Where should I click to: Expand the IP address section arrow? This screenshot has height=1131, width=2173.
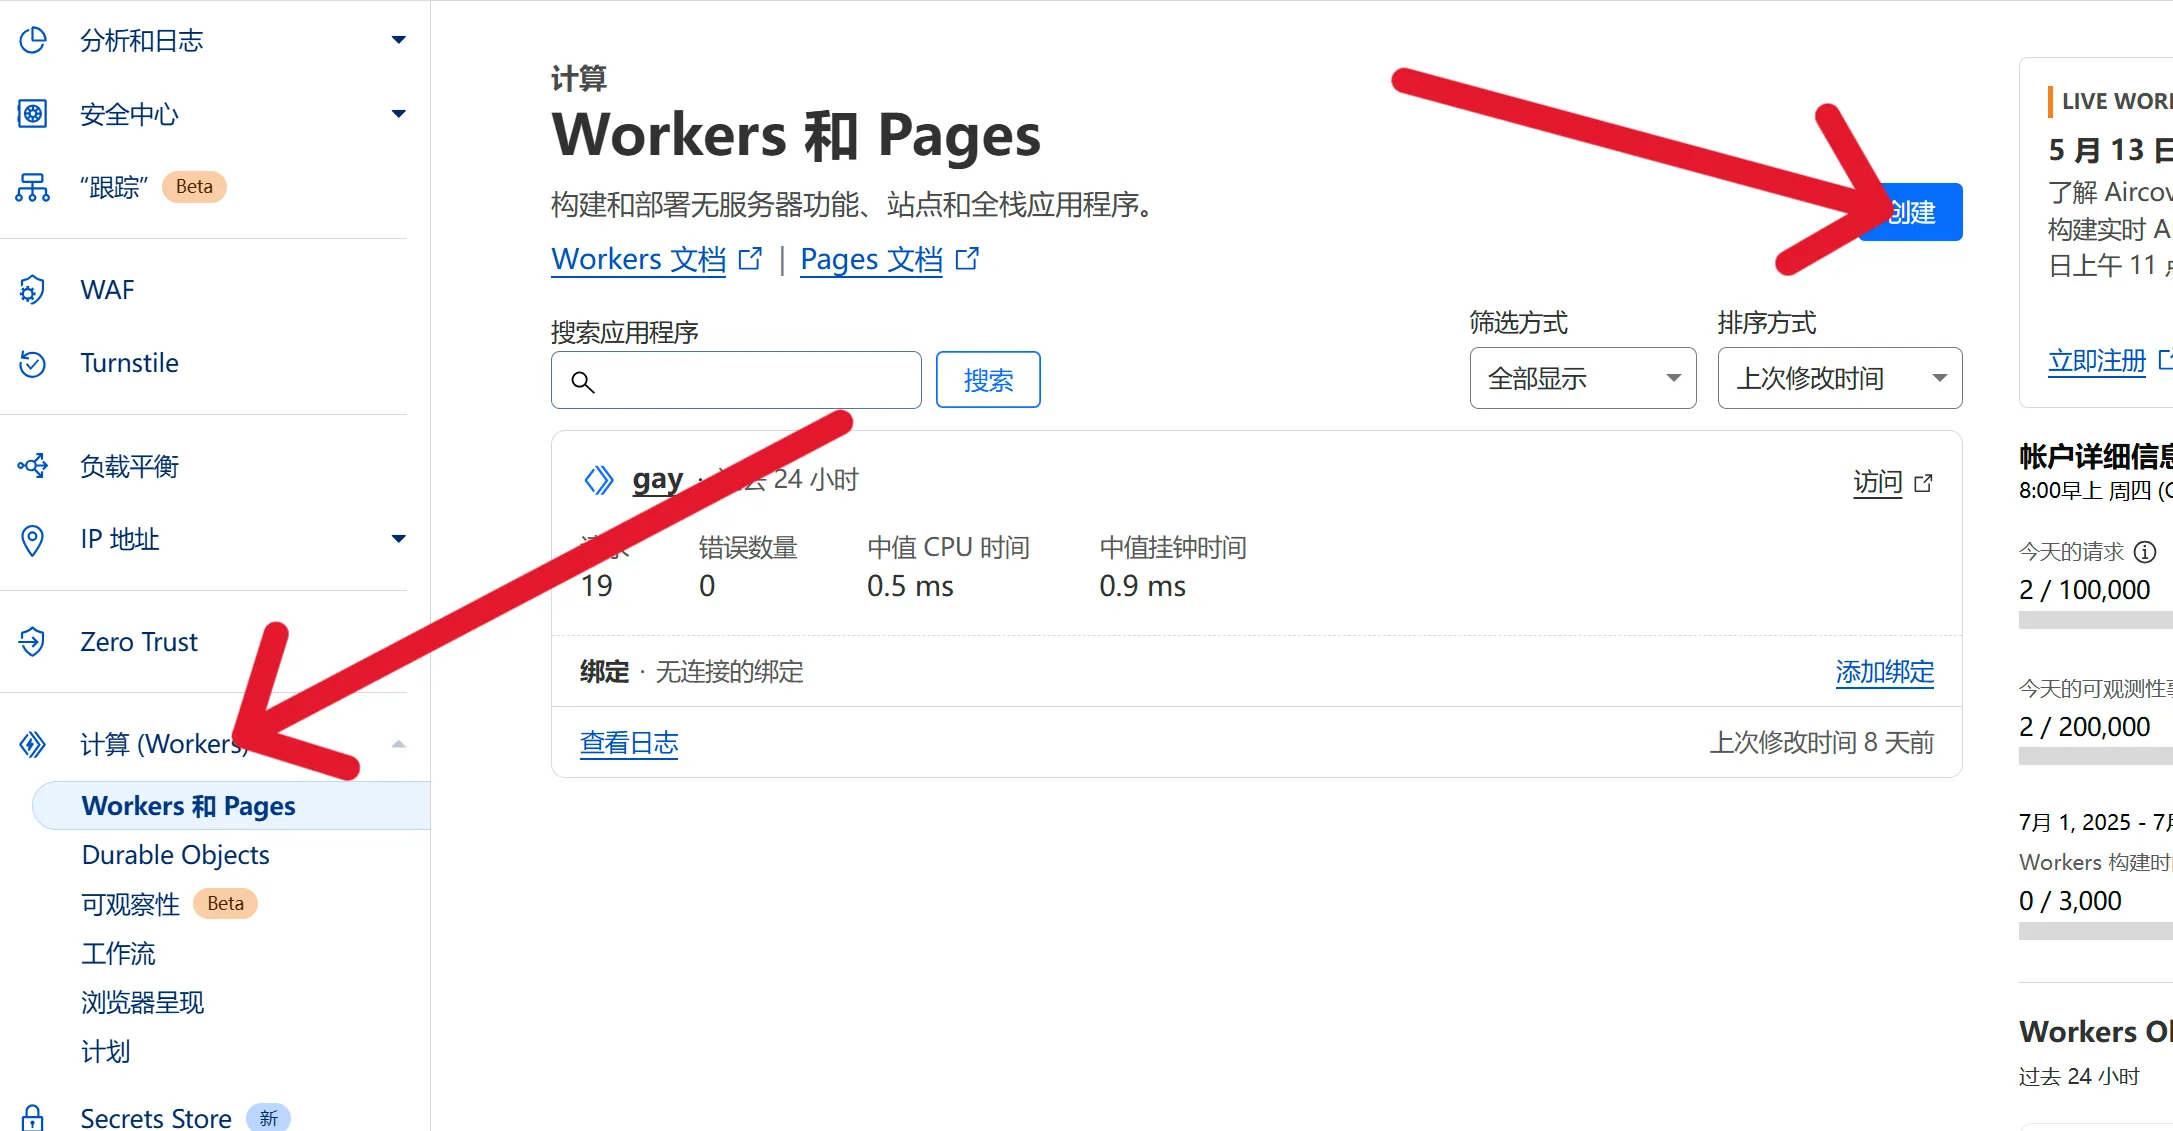pyautogui.click(x=398, y=539)
